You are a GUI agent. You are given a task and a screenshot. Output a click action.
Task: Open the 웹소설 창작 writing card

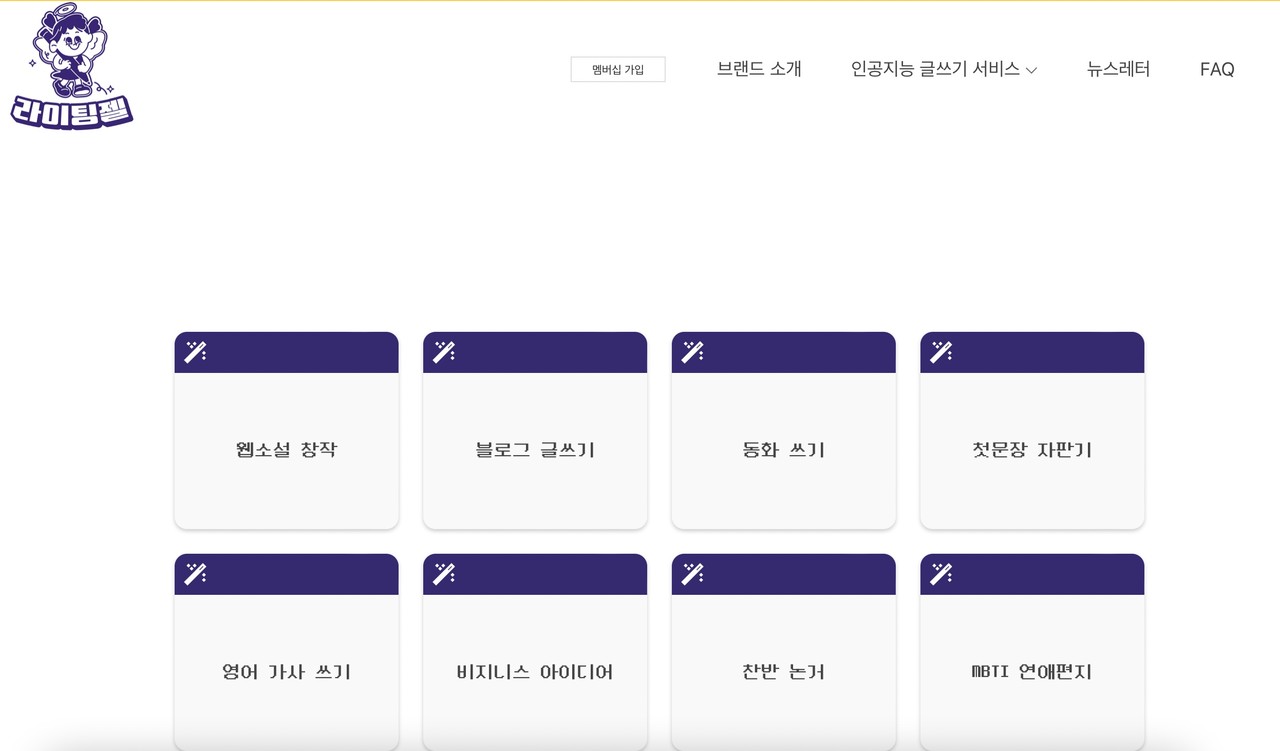point(286,450)
